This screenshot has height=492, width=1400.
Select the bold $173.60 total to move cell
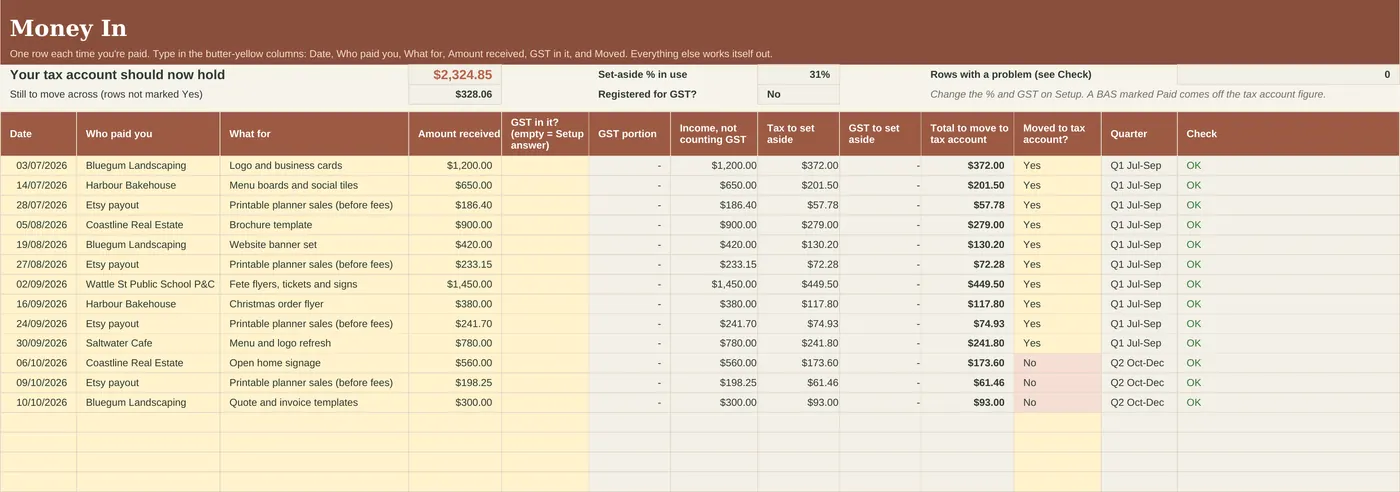967,364
